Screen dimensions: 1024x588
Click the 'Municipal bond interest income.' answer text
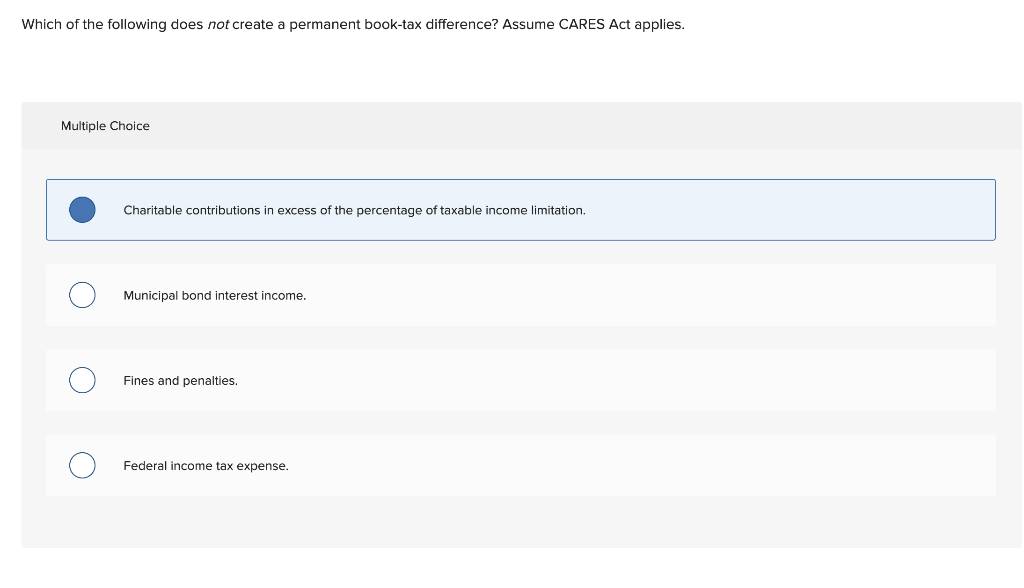tap(214, 295)
